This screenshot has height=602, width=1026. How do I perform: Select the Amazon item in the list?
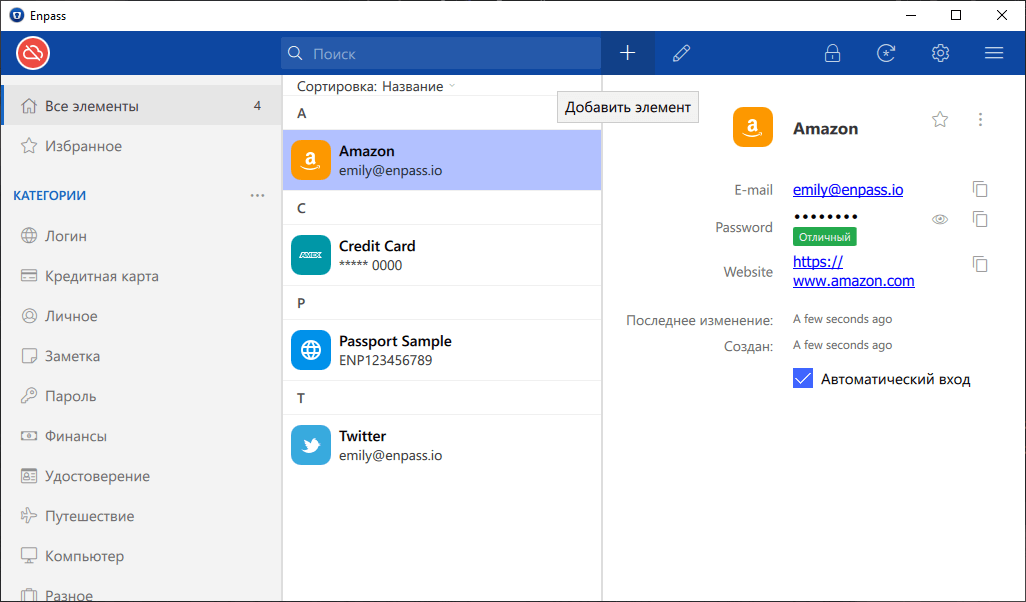click(x=442, y=160)
